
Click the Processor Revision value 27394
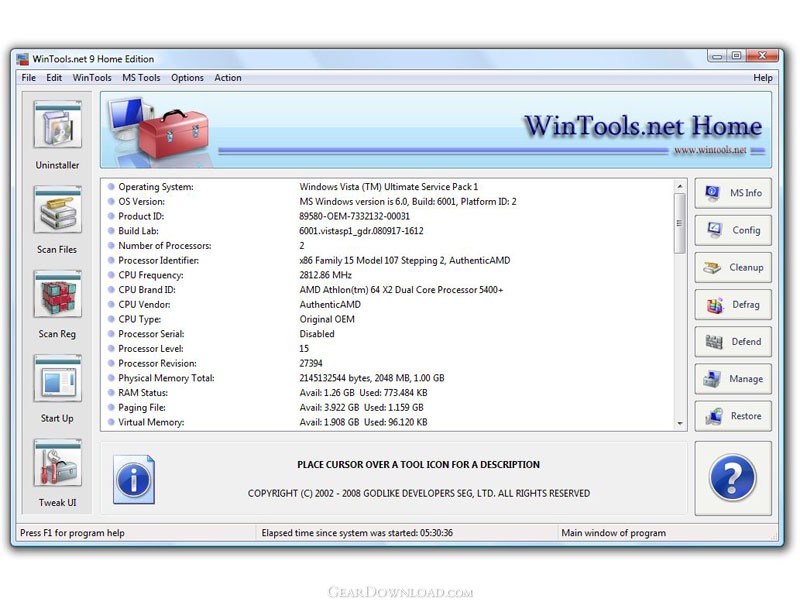[311, 363]
